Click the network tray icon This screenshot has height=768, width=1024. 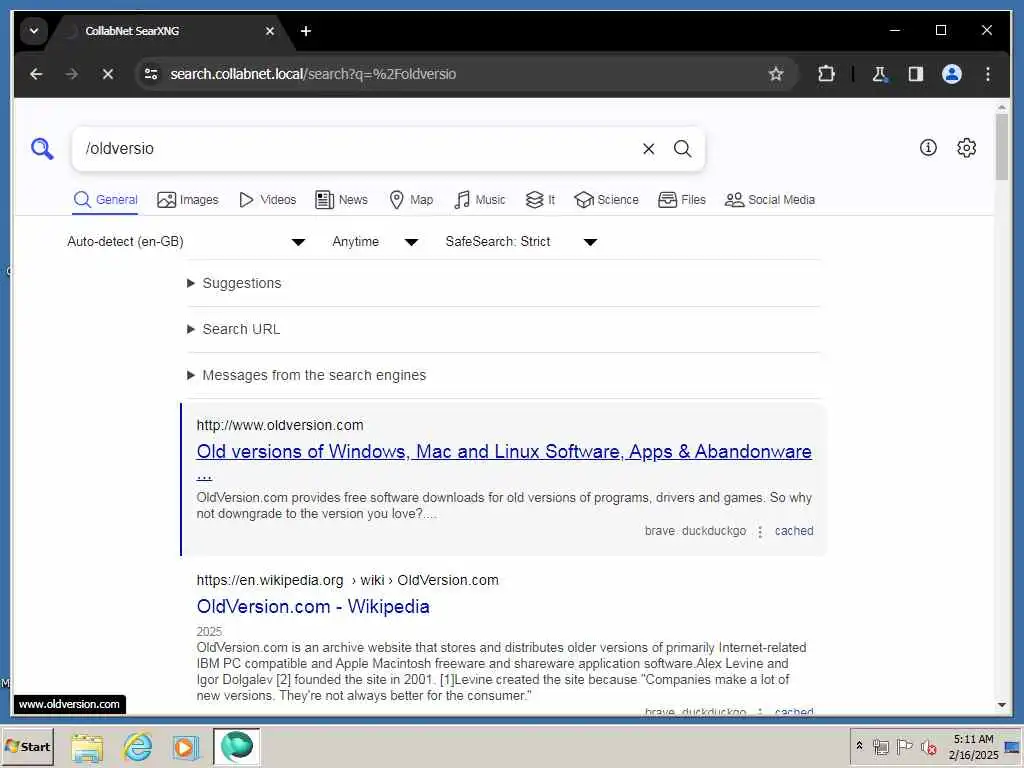pyautogui.click(x=881, y=746)
